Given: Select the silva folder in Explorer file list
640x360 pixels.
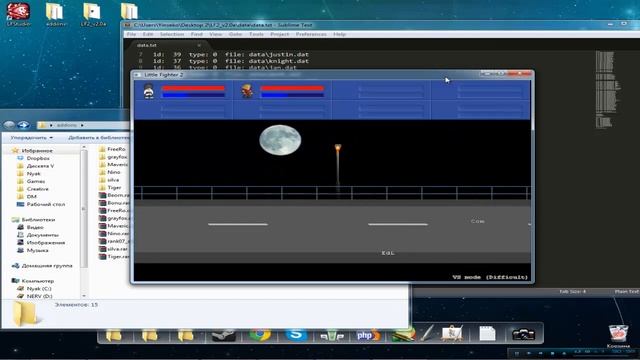Looking at the screenshot, I should (x=109, y=180).
